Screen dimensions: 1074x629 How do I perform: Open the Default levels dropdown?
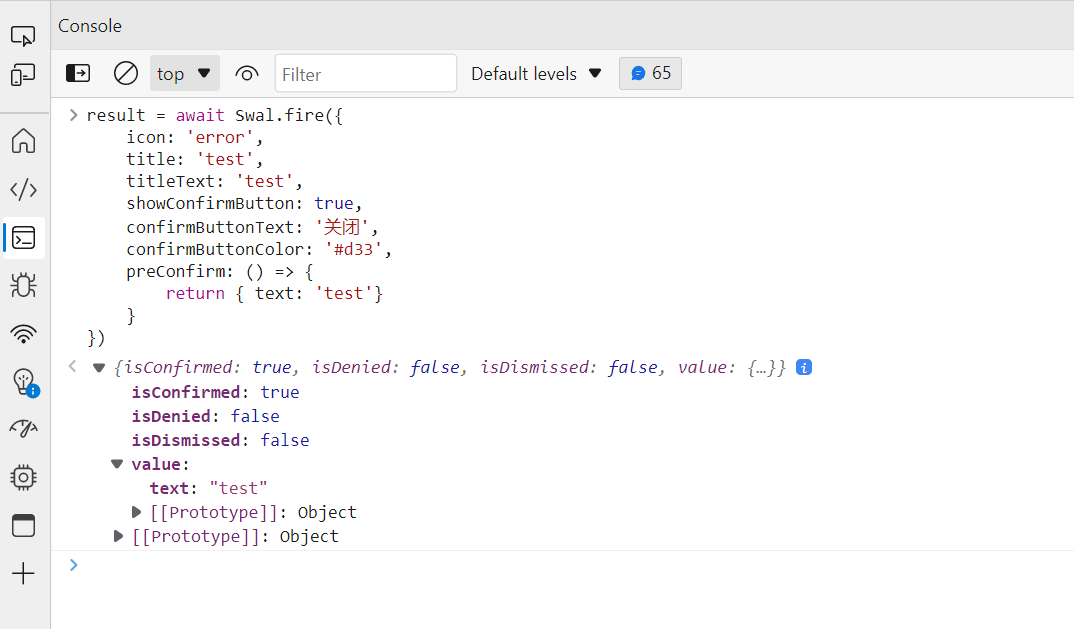click(x=536, y=73)
